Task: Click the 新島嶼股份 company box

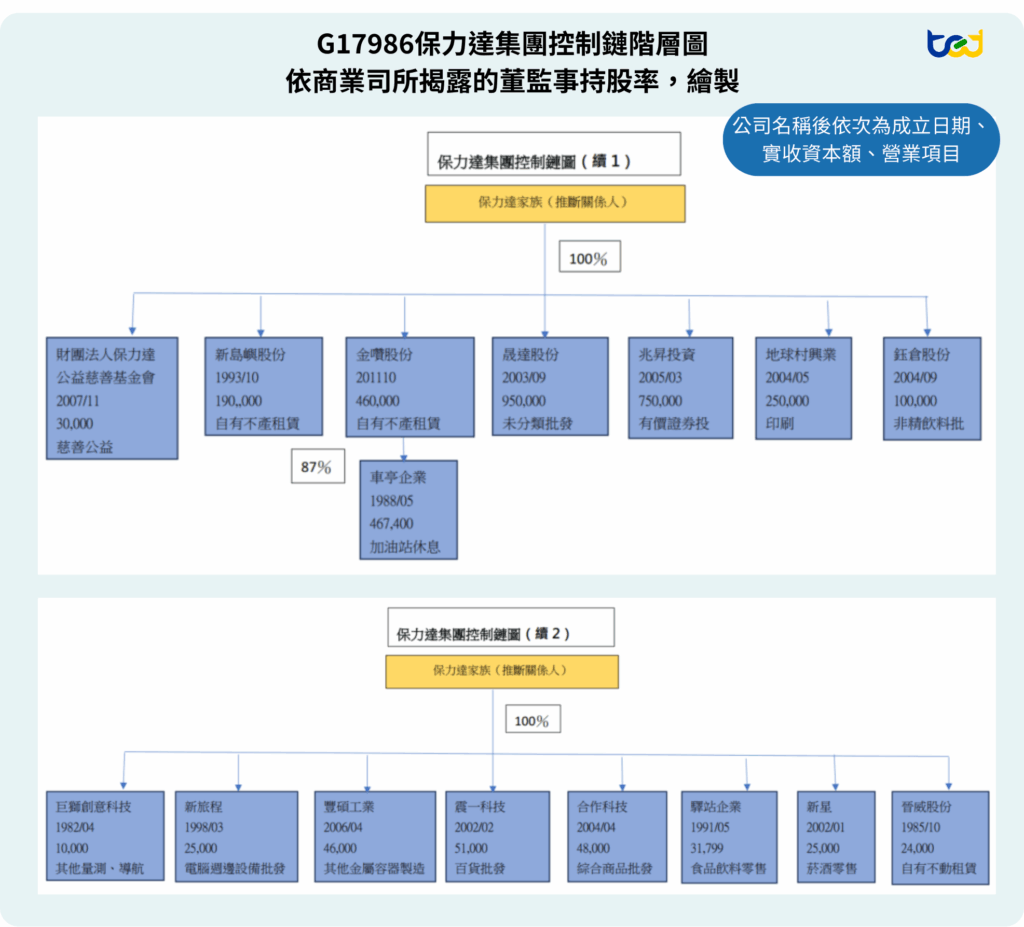Action: point(261,386)
